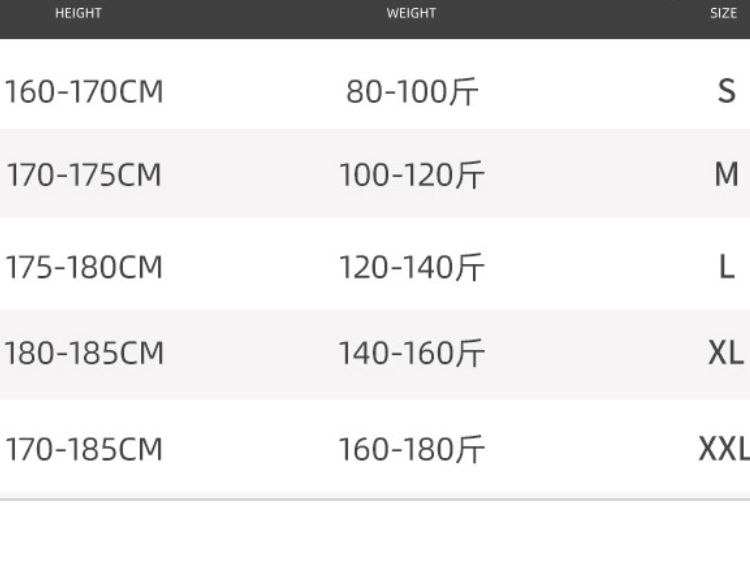Click the 140-160斤 weight value
This screenshot has height=575, width=750.
[x=411, y=354]
